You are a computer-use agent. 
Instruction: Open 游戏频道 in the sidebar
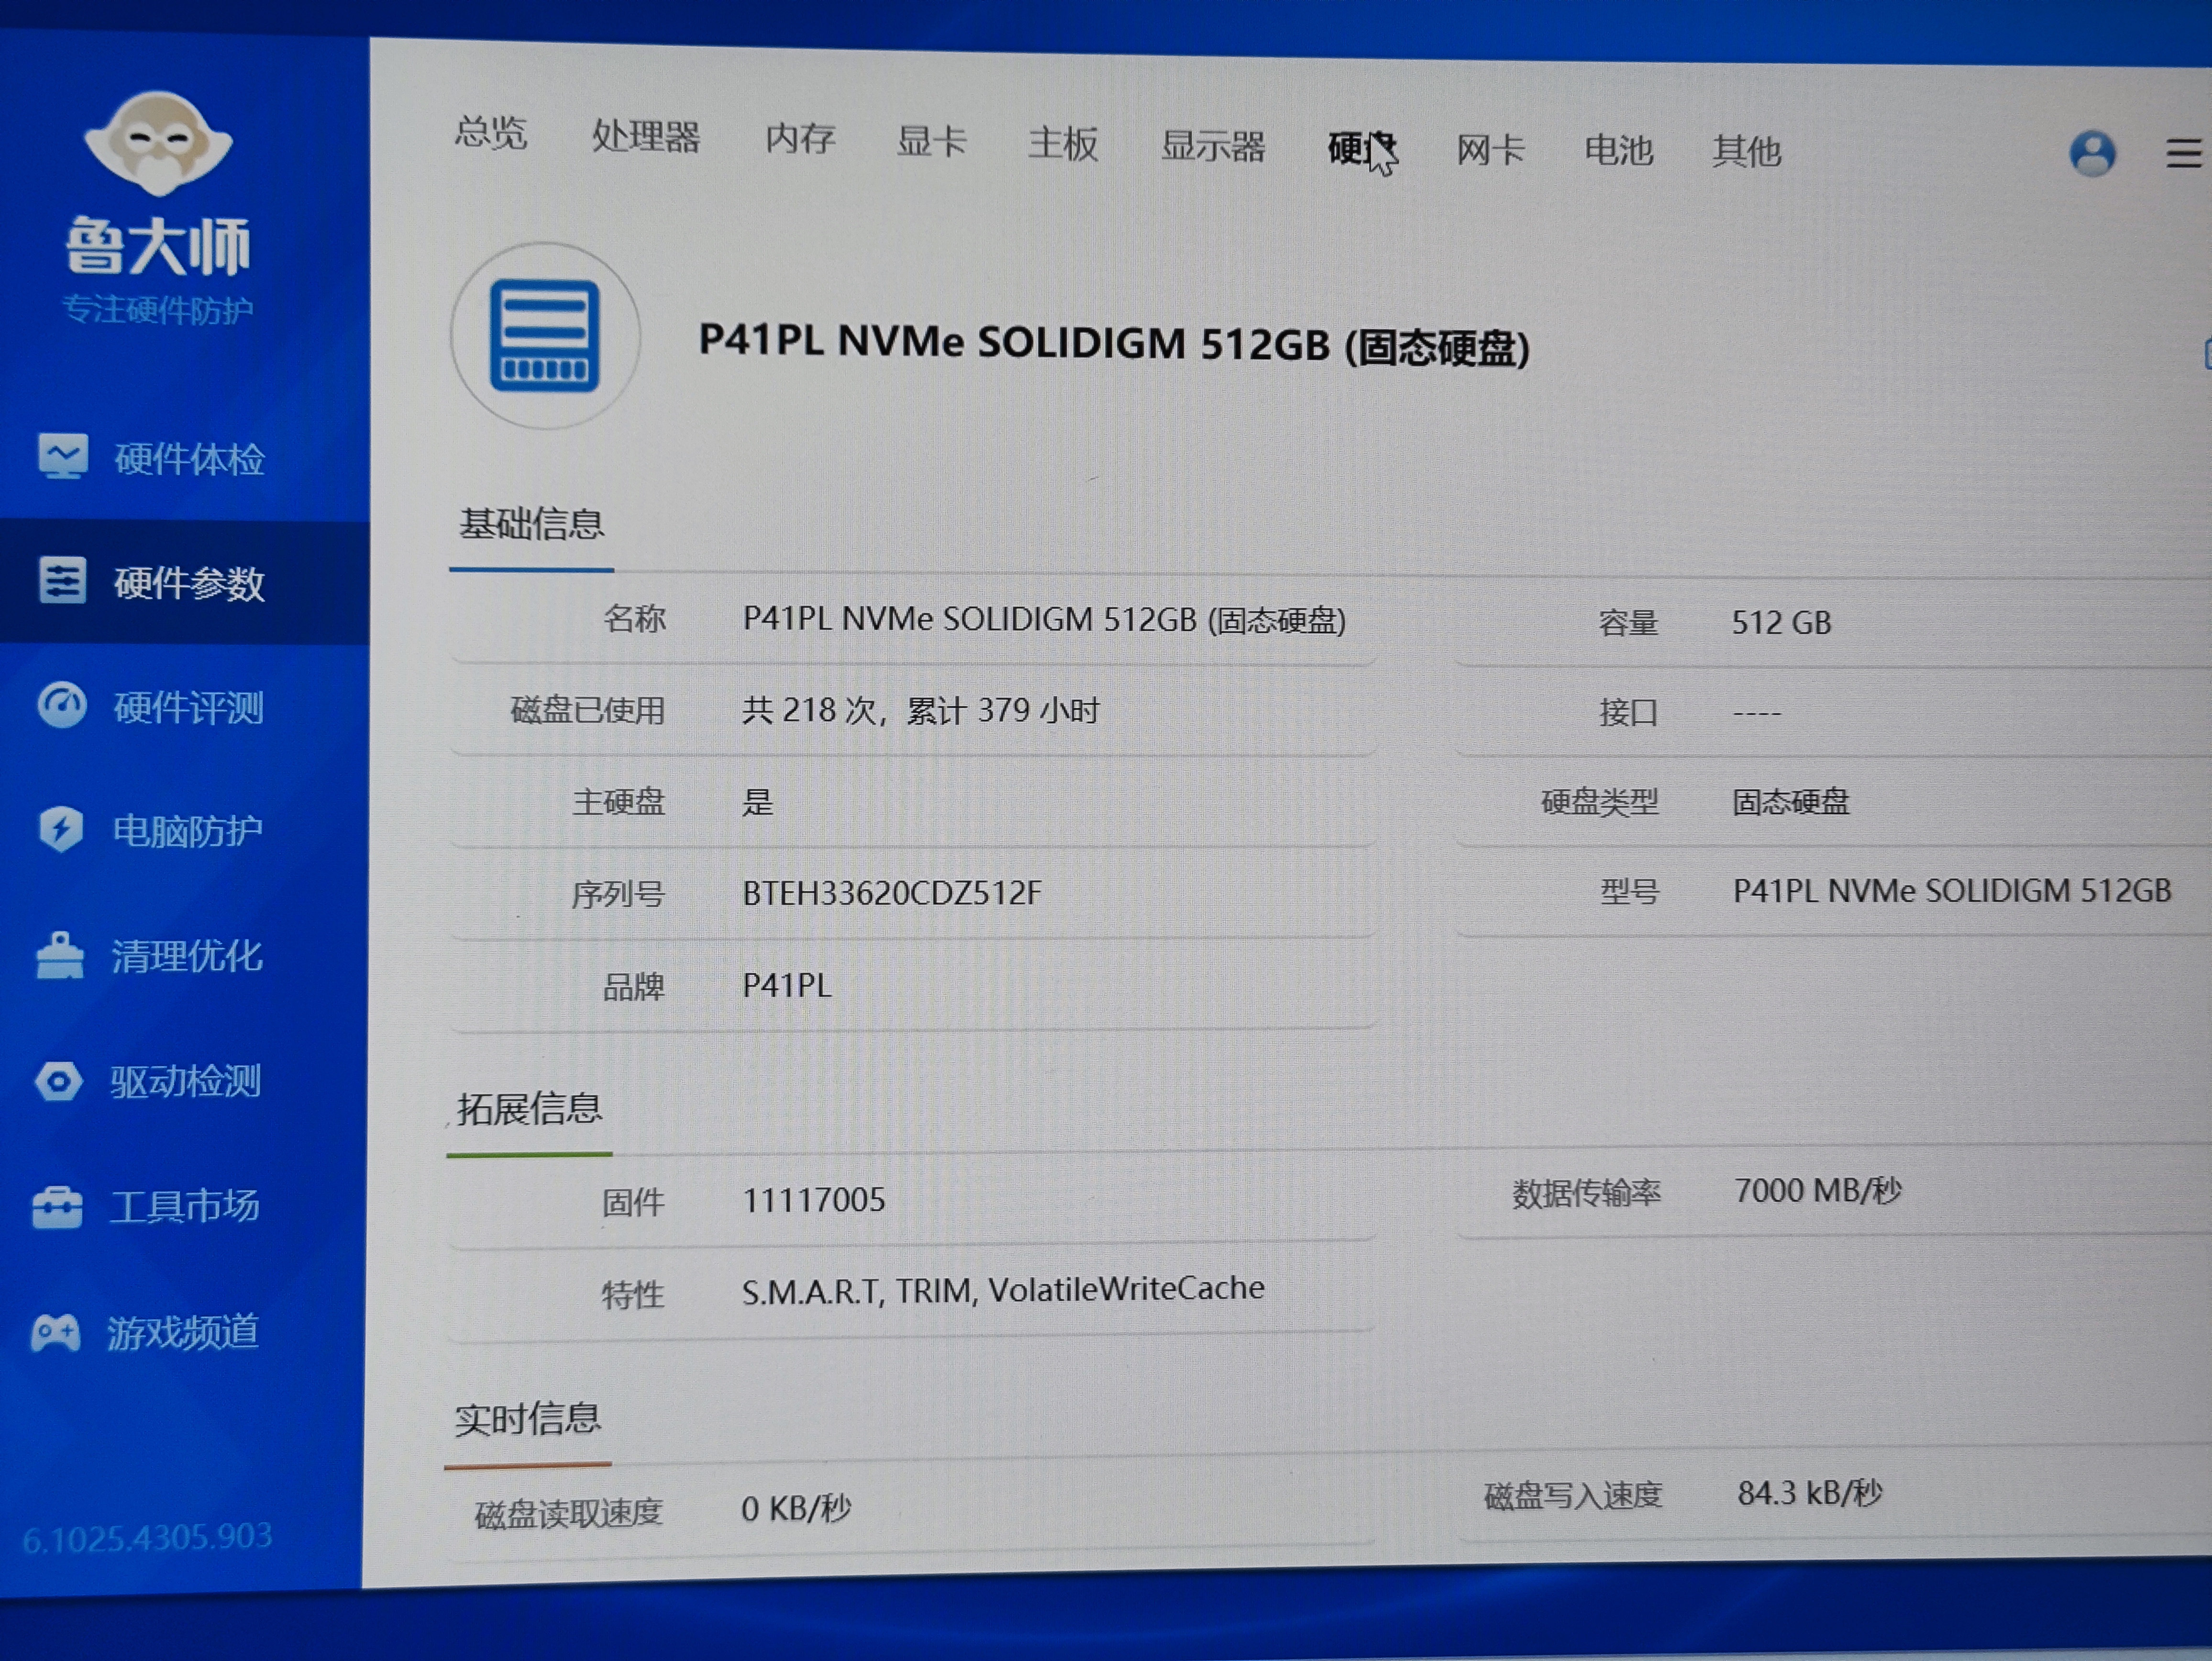tap(183, 1332)
